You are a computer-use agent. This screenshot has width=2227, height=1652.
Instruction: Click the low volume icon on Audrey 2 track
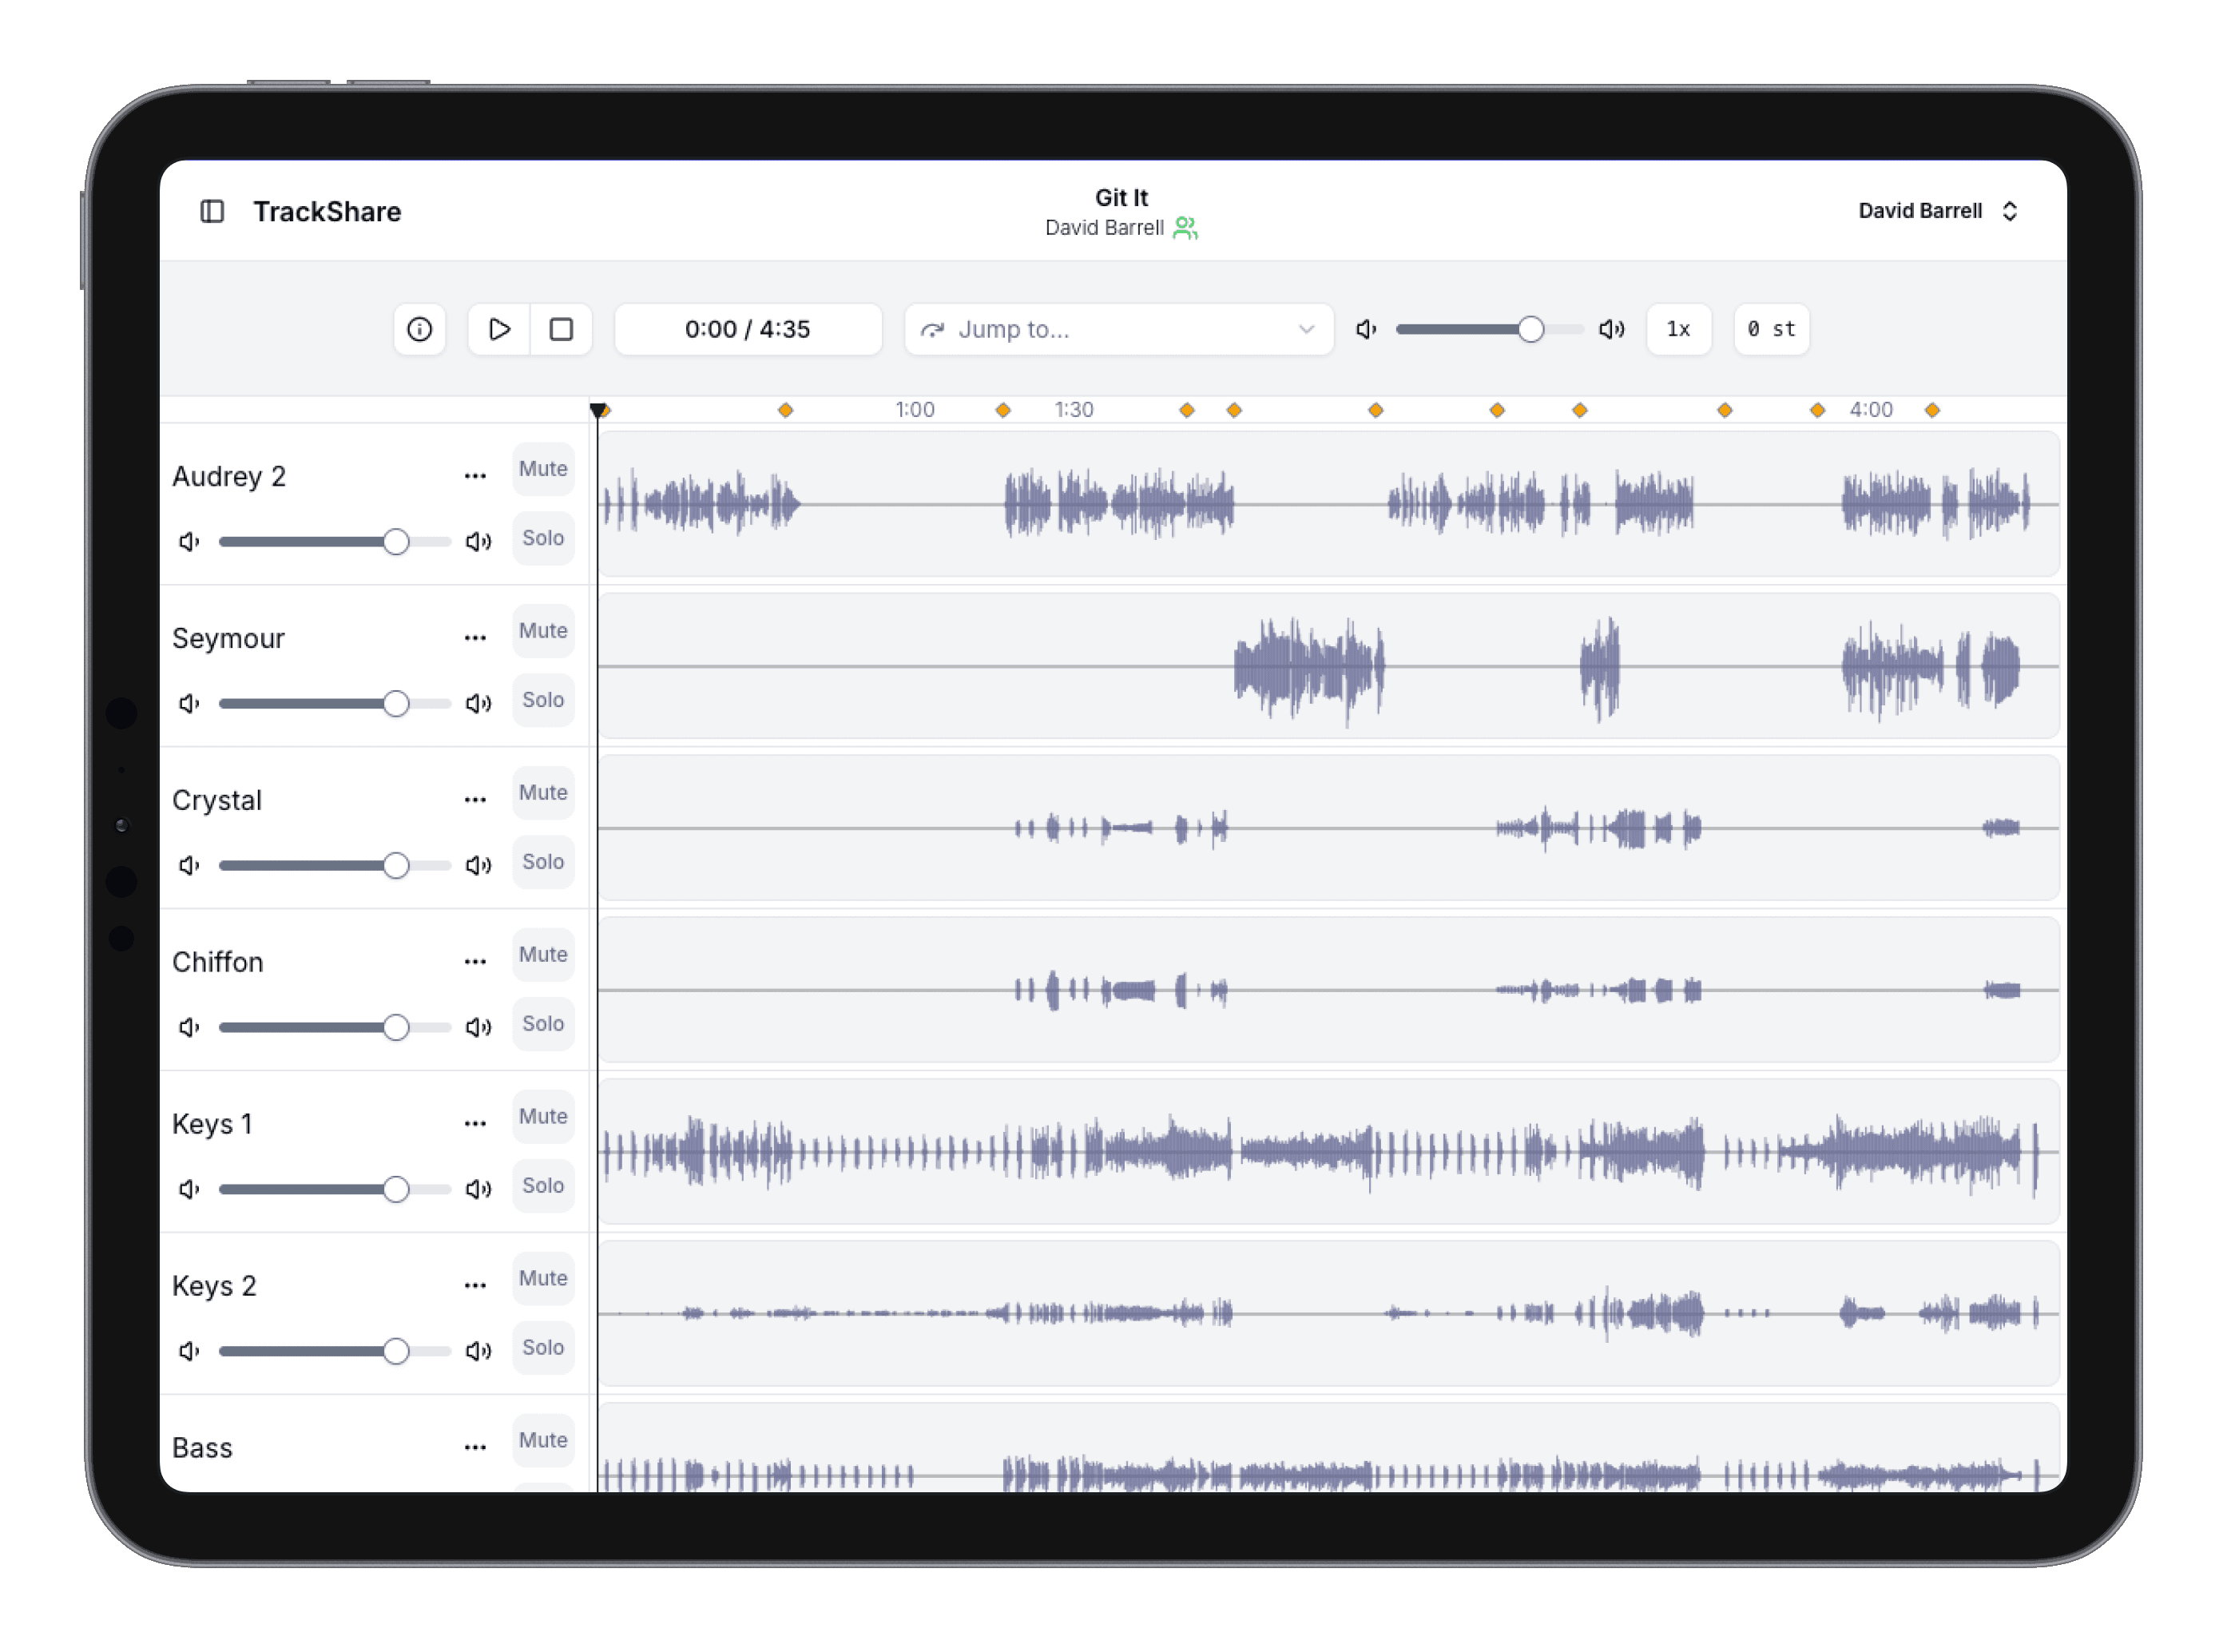188,541
